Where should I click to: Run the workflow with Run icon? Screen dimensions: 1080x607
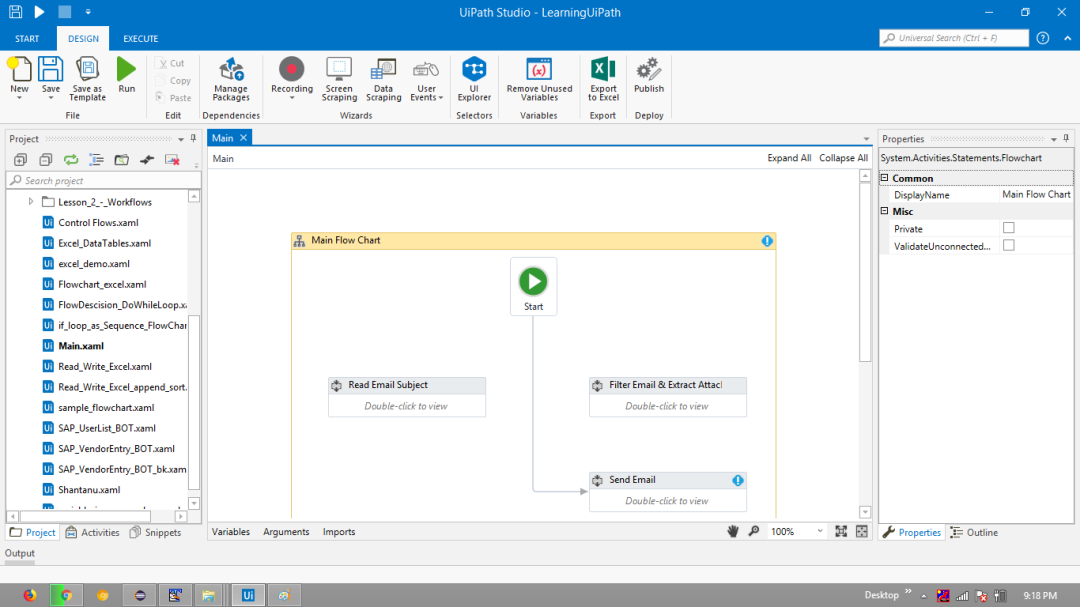click(x=126, y=70)
